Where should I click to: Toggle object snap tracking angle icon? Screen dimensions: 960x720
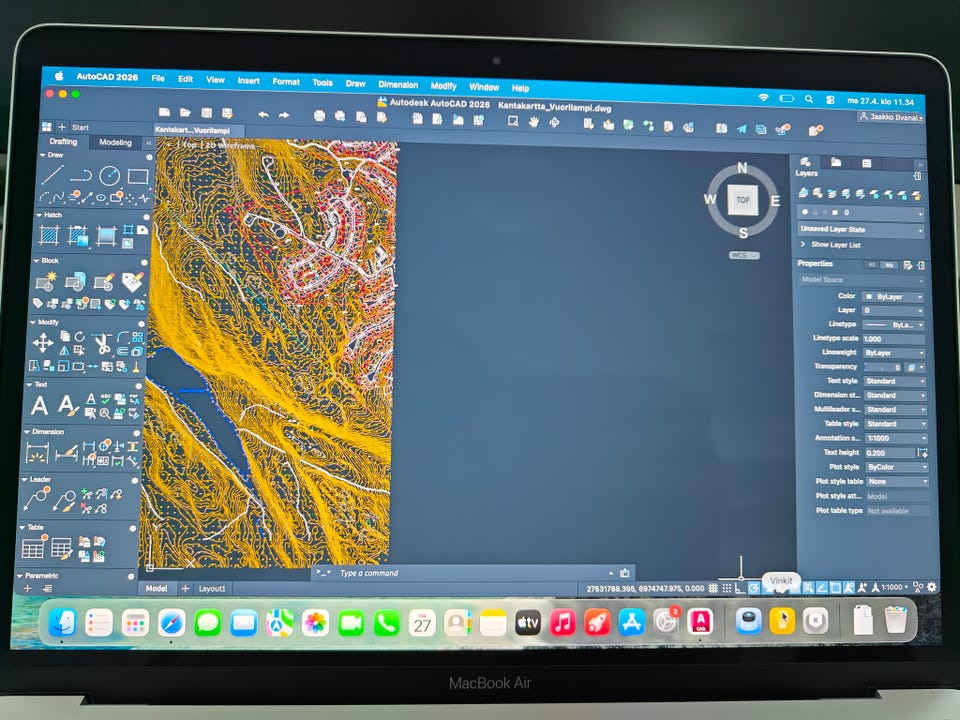[x=822, y=588]
